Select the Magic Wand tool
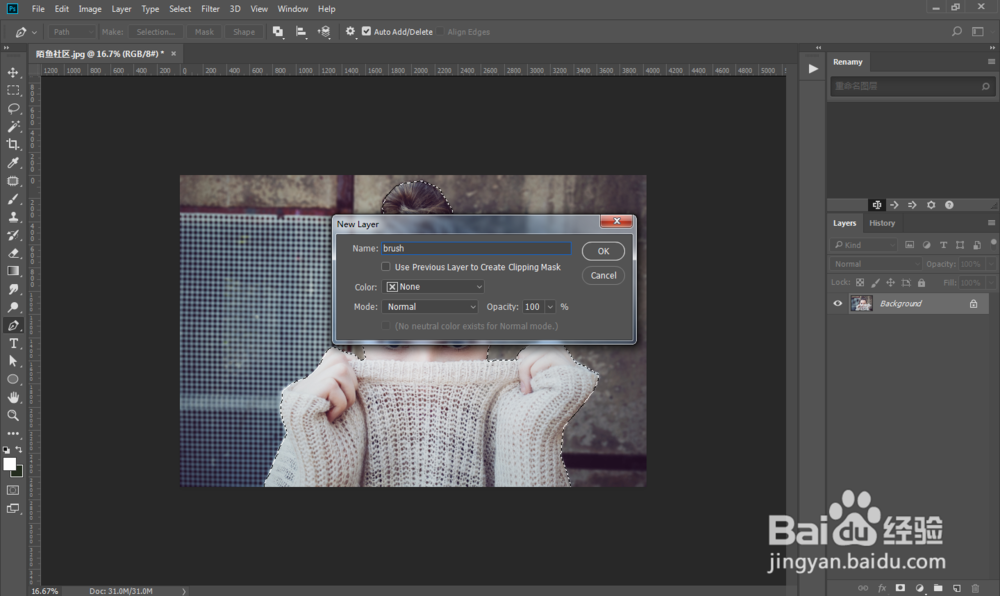This screenshot has height=596, width=1000. coord(13,126)
